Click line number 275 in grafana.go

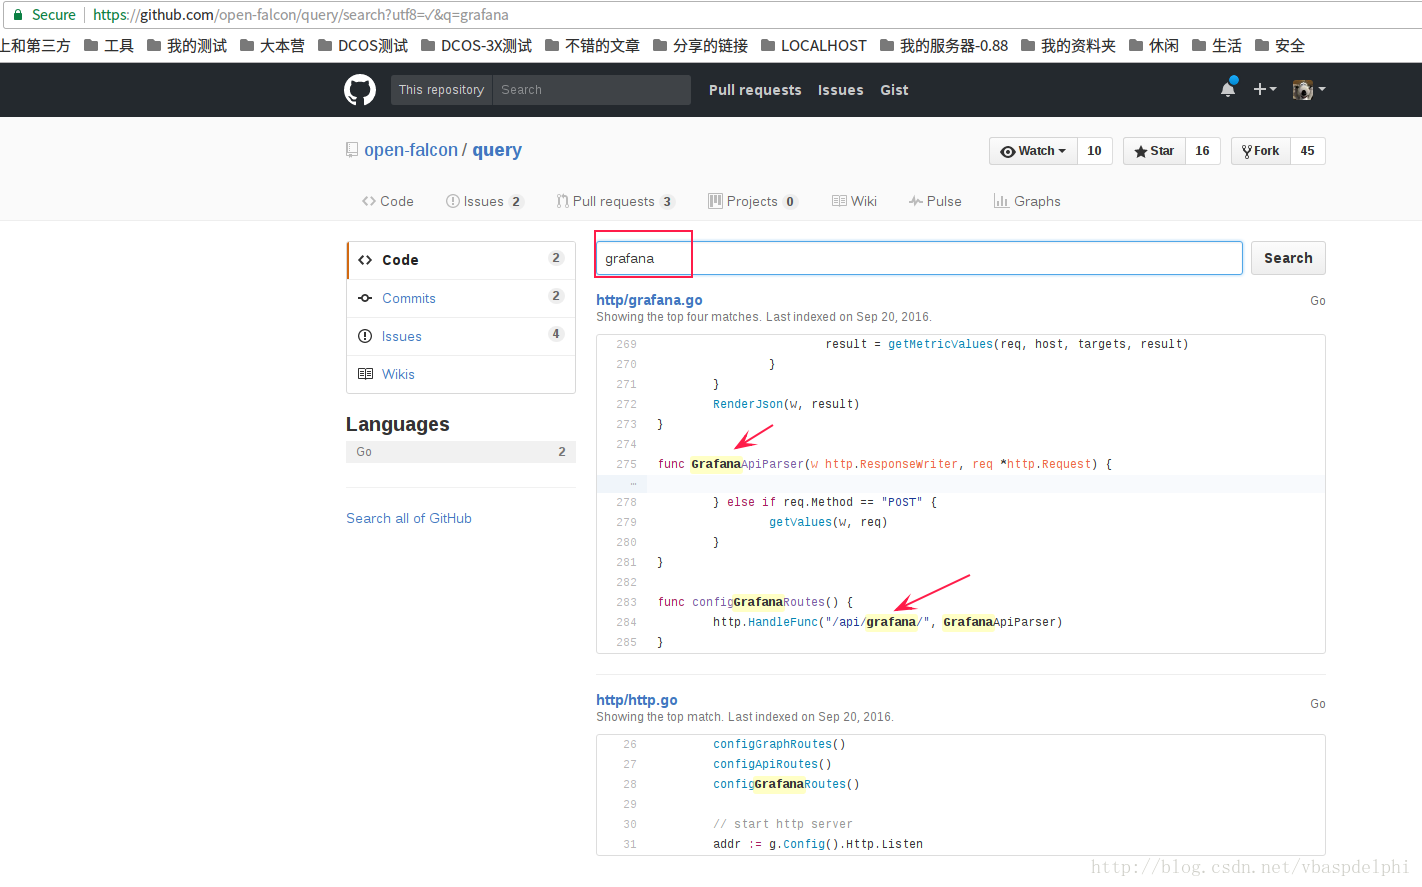tap(626, 464)
